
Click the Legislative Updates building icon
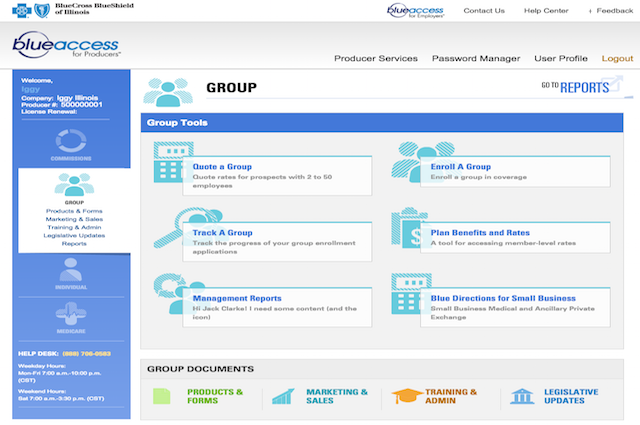(521, 397)
